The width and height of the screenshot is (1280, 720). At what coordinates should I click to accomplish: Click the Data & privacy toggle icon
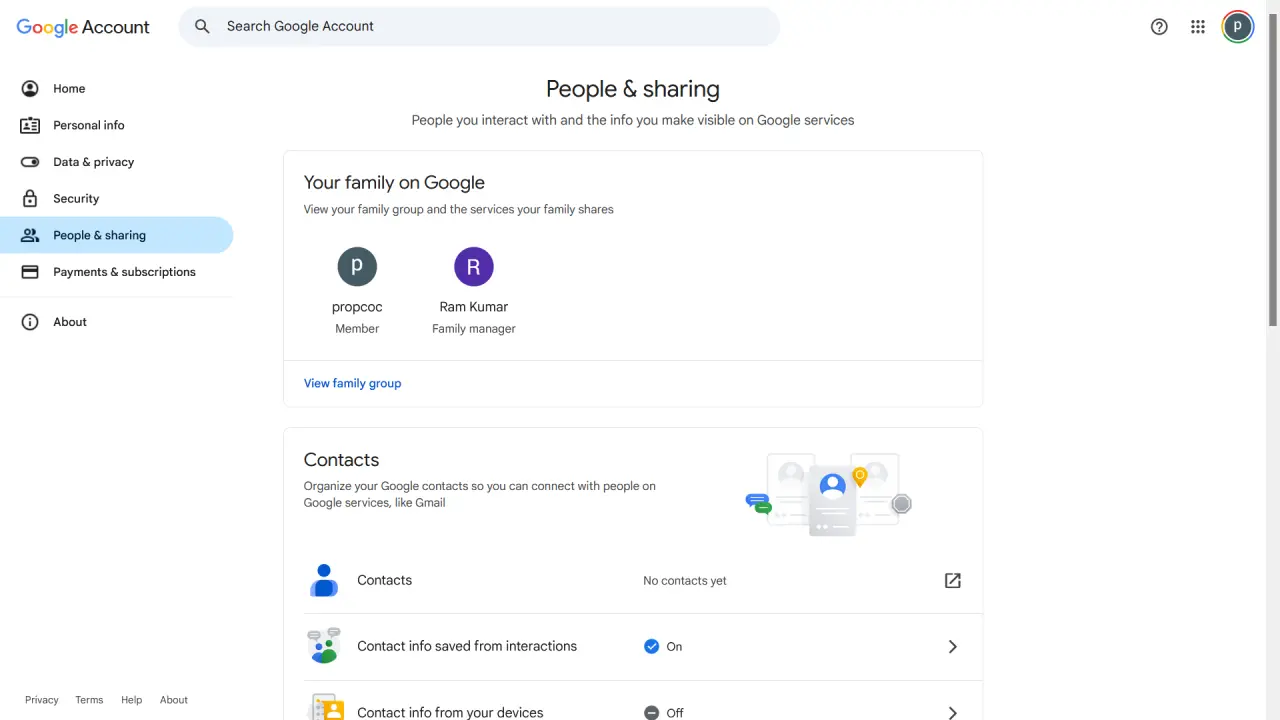click(x=30, y=162)
